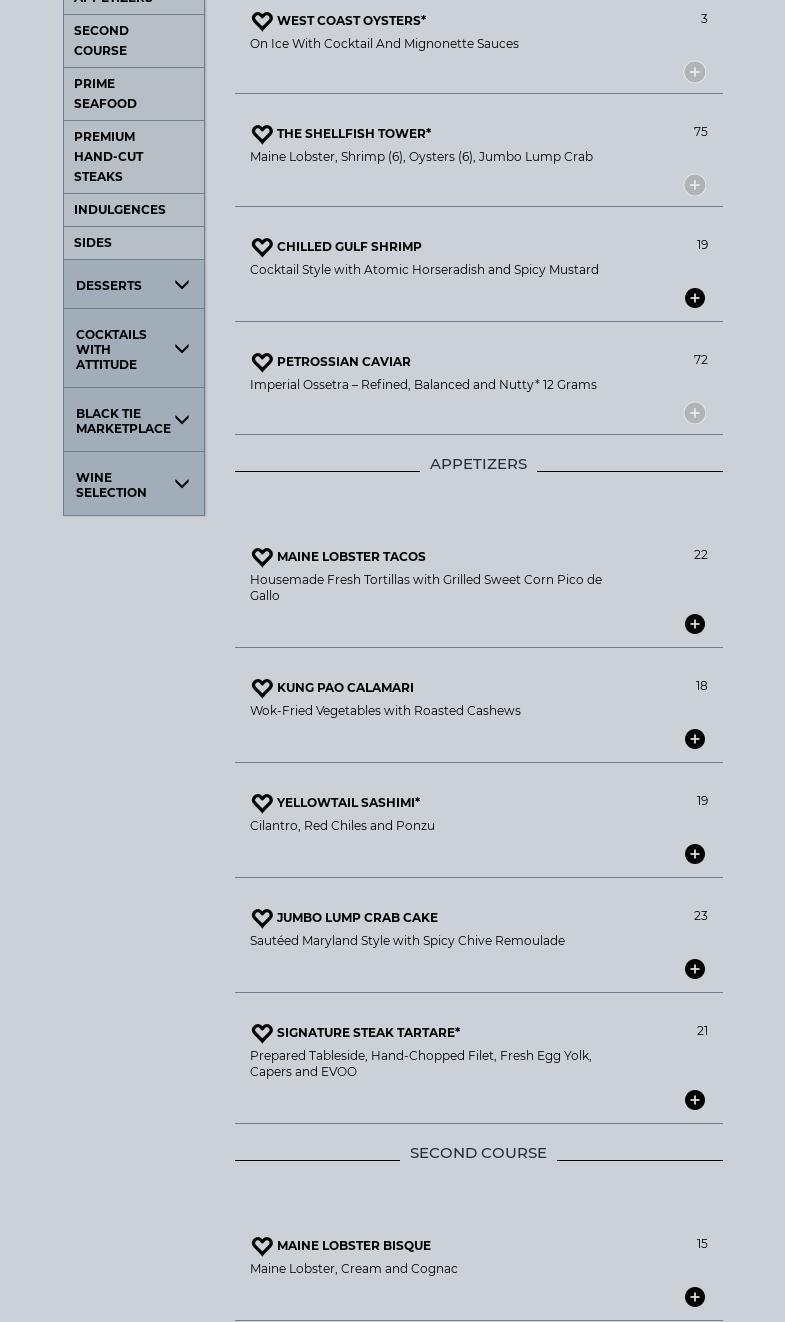
Task: Add Kung Pao Calamari with plus icon
Action: [x=695, y=739]
